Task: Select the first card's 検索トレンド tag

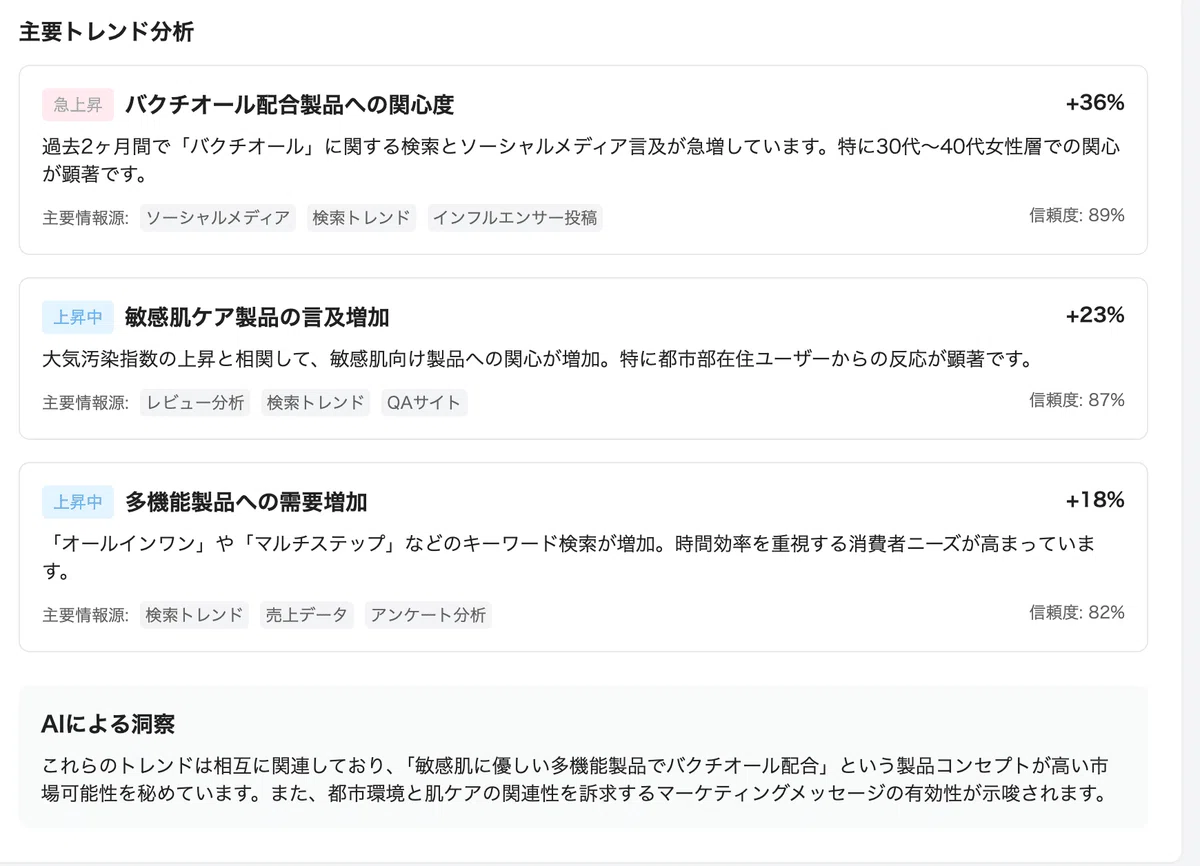Action: pyautogui.click(x=362, y=217)
